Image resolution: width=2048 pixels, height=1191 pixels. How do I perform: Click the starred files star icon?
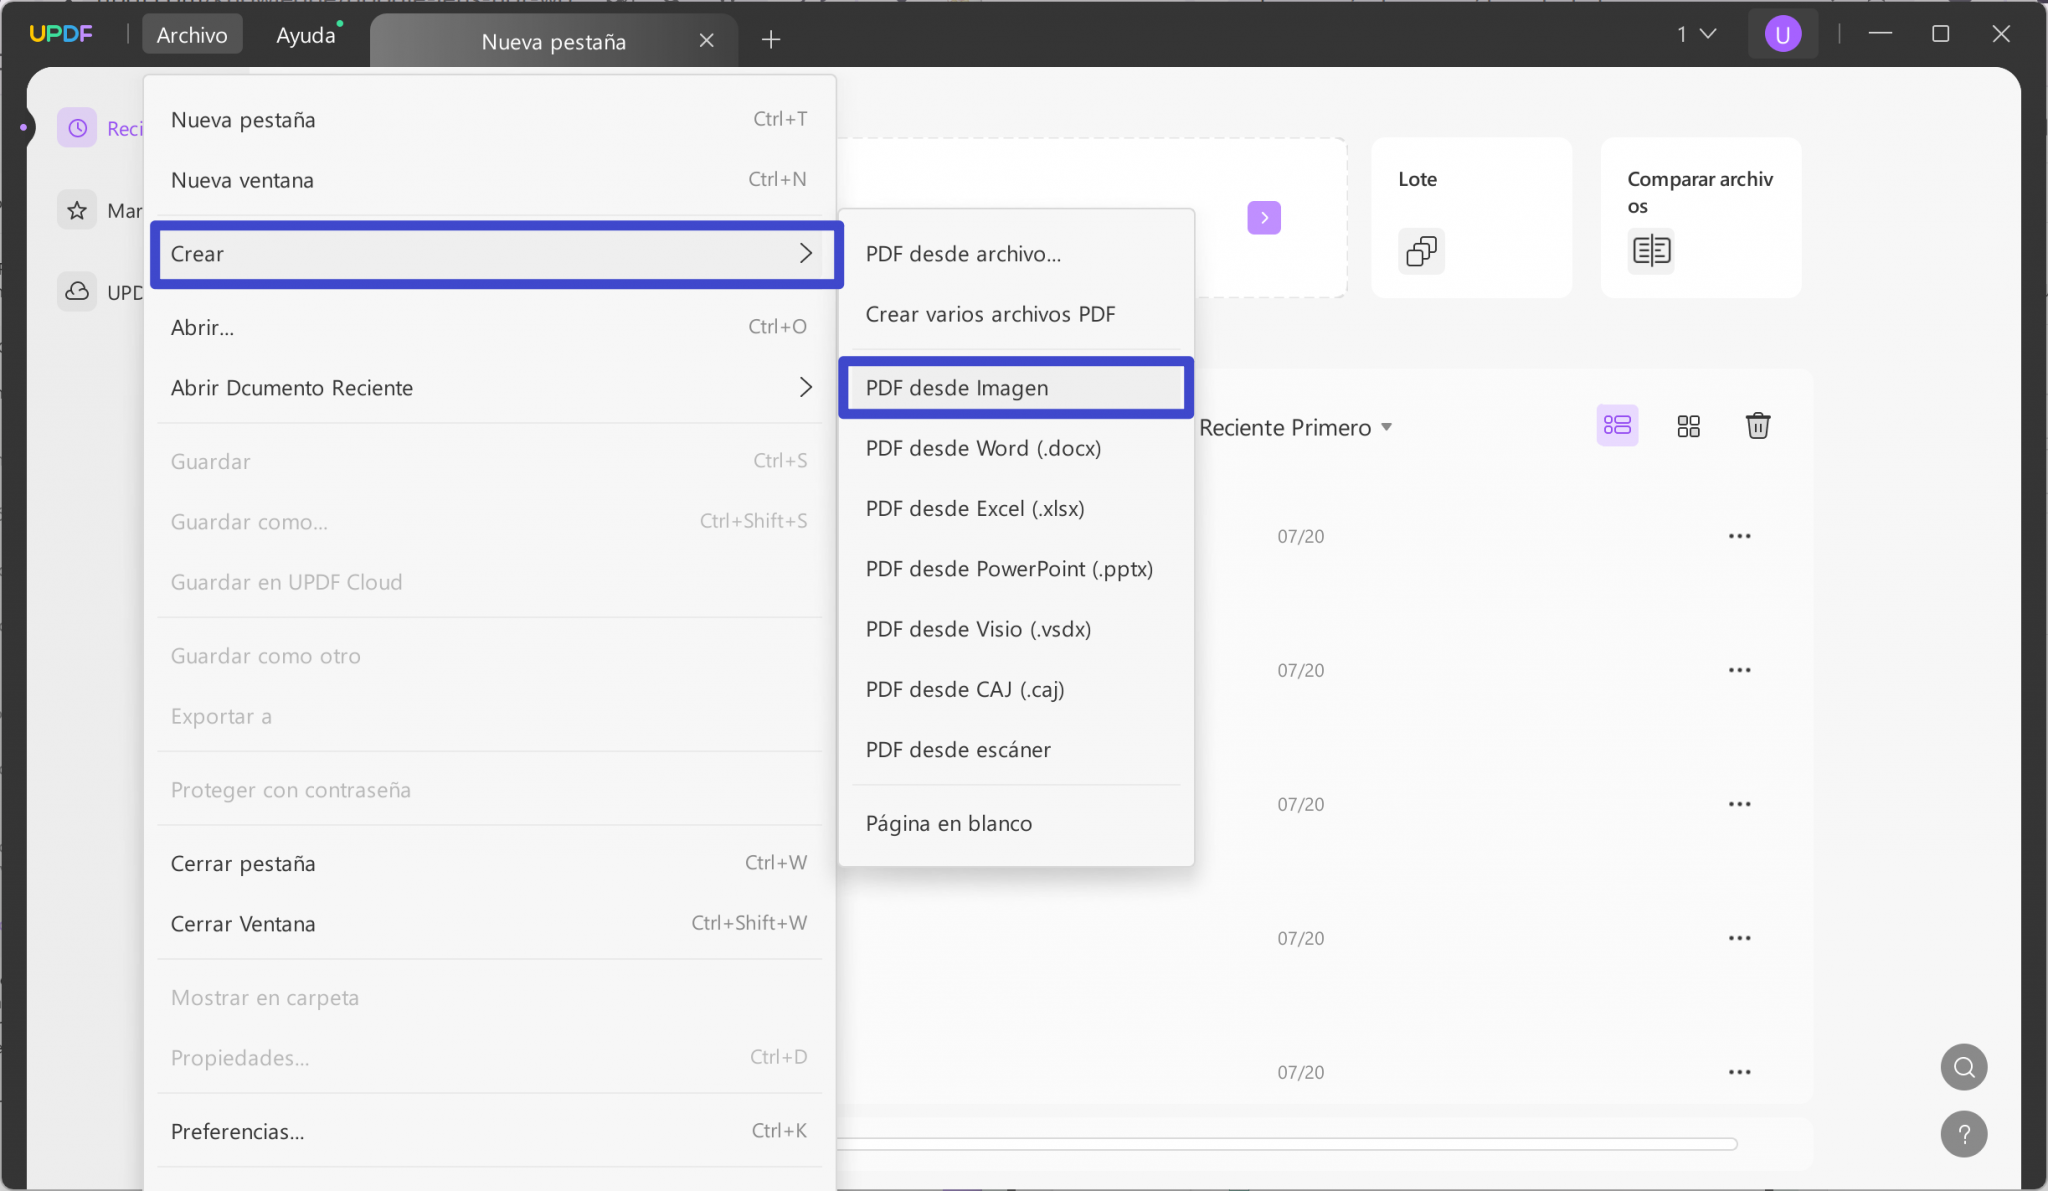pyautogui.click(x=77, y=210)
